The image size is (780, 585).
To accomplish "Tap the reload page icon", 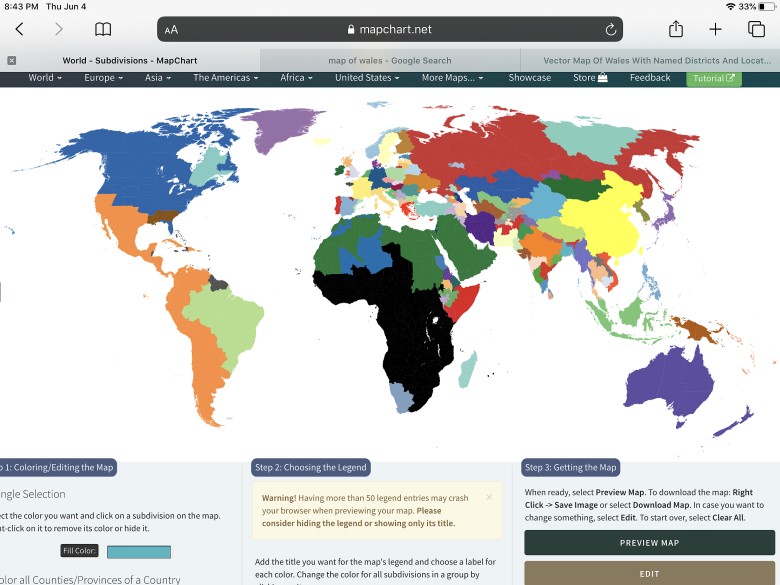I will tap(610, 30).
